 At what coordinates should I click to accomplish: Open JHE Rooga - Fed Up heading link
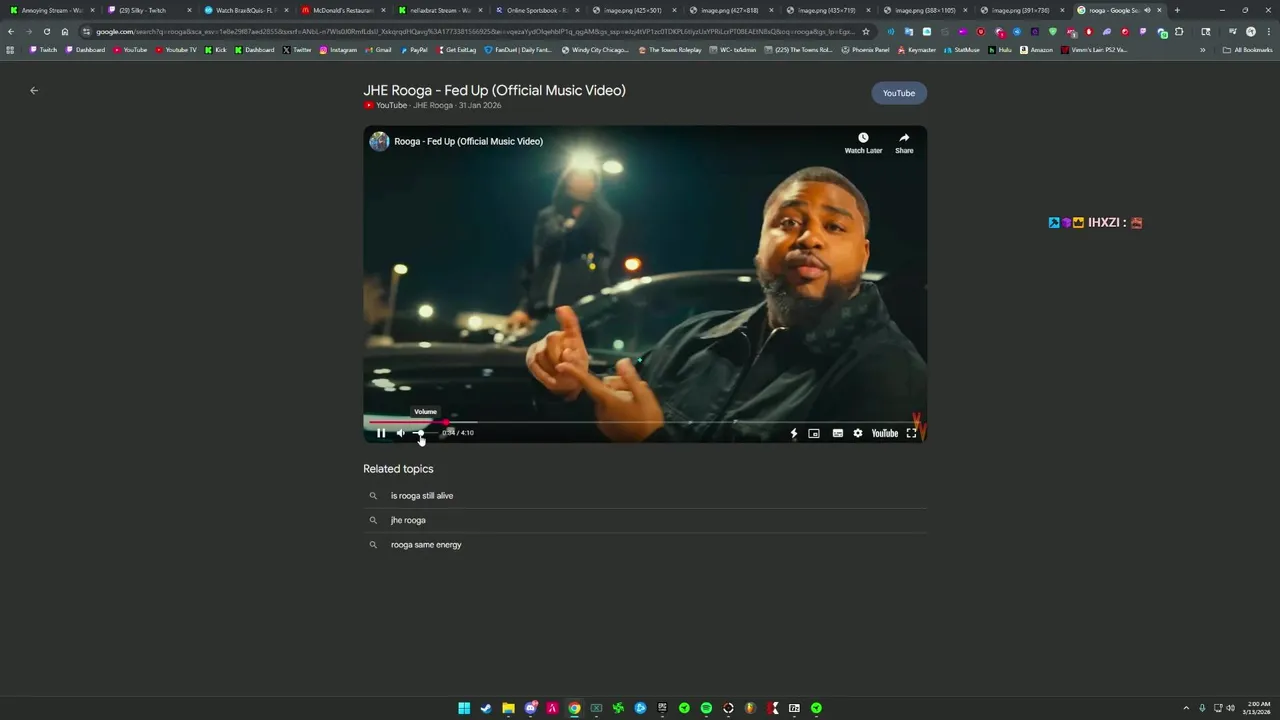[x=494, y=90]
